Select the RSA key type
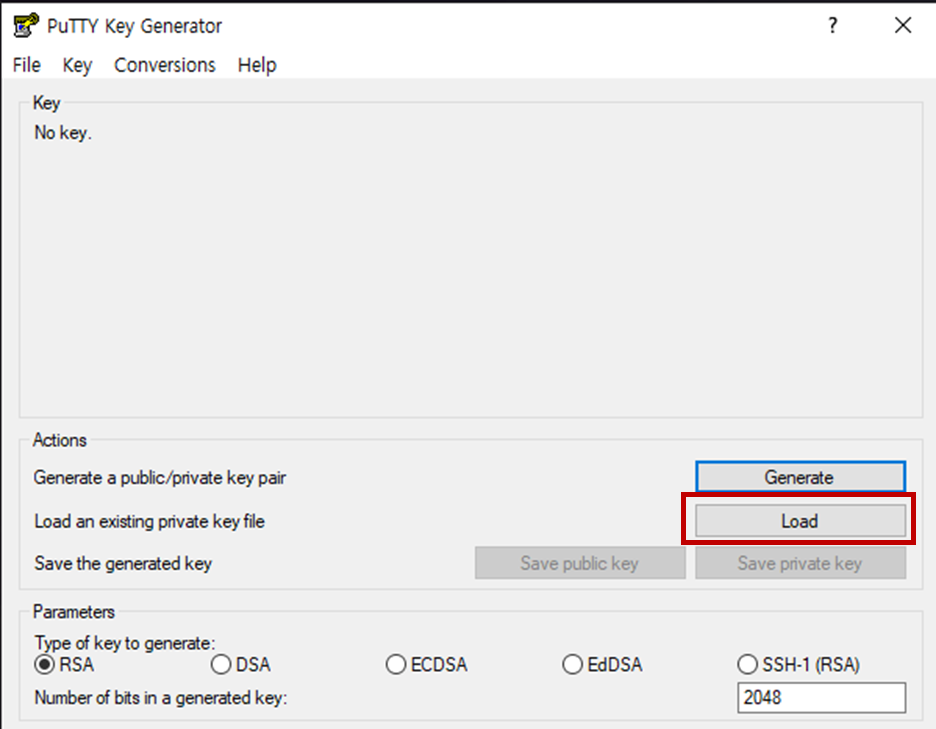Image resolution: width=936 pixels, height=729 pixels. click(64, 665)
